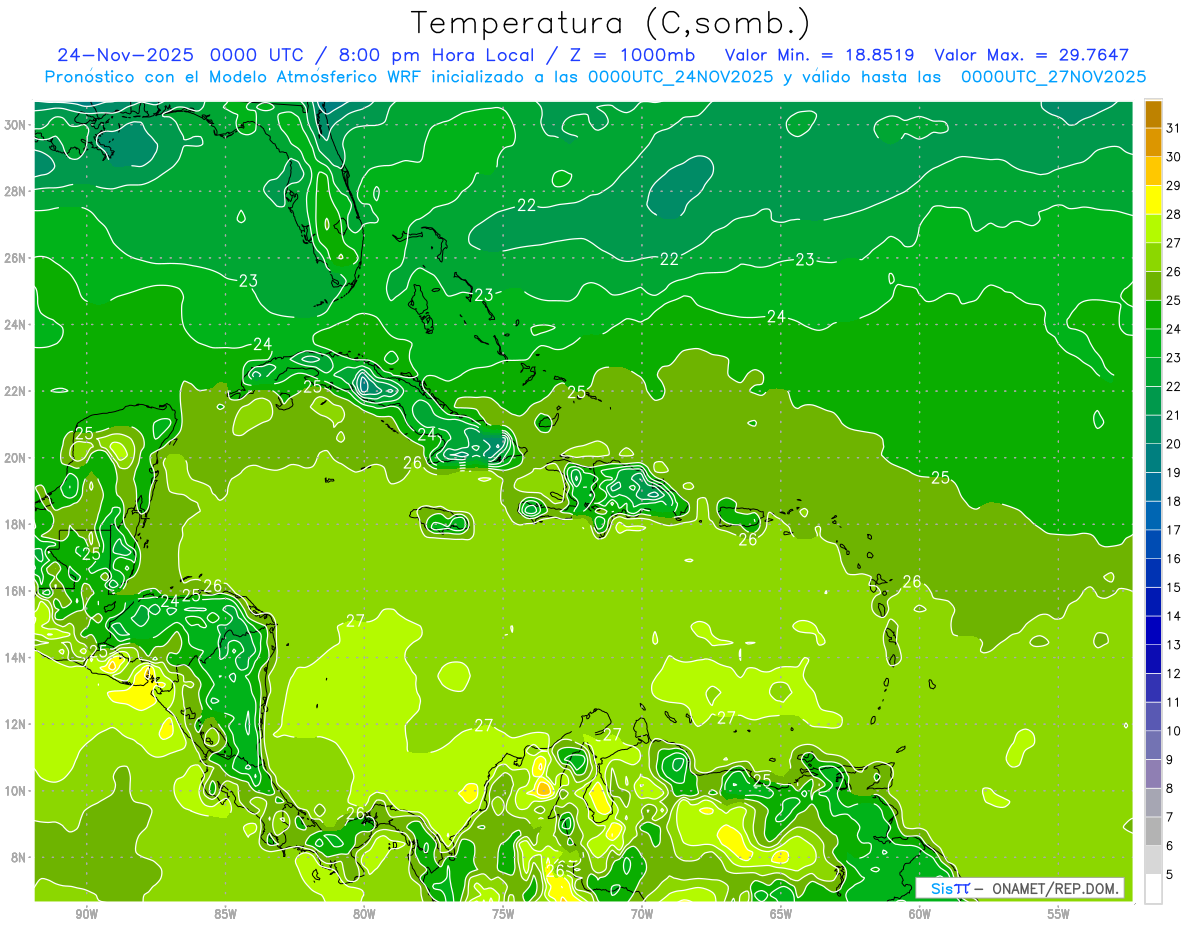Click latitude axis label 24N
1200x927 pixels.
(x=15, y=325)
